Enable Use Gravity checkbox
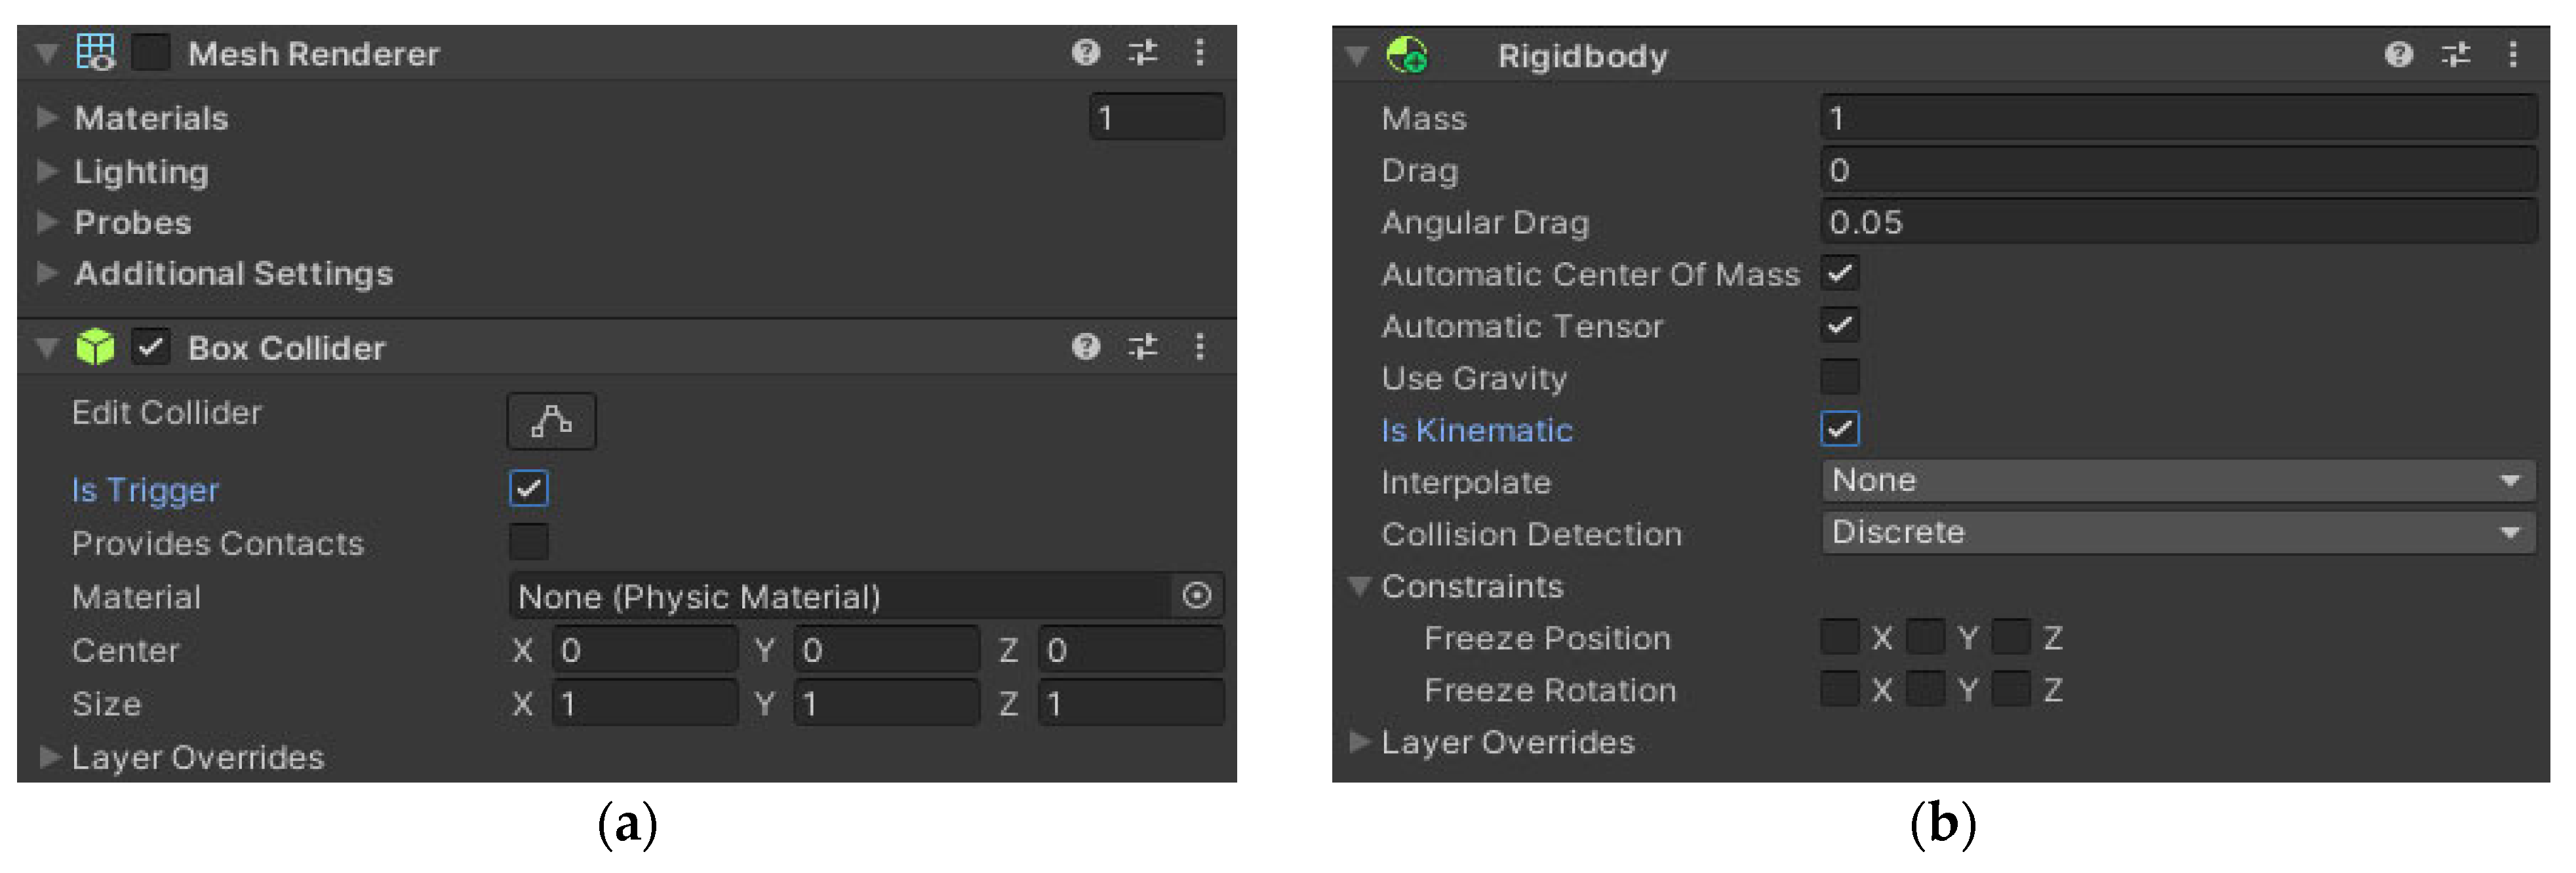 point(1839,377)
